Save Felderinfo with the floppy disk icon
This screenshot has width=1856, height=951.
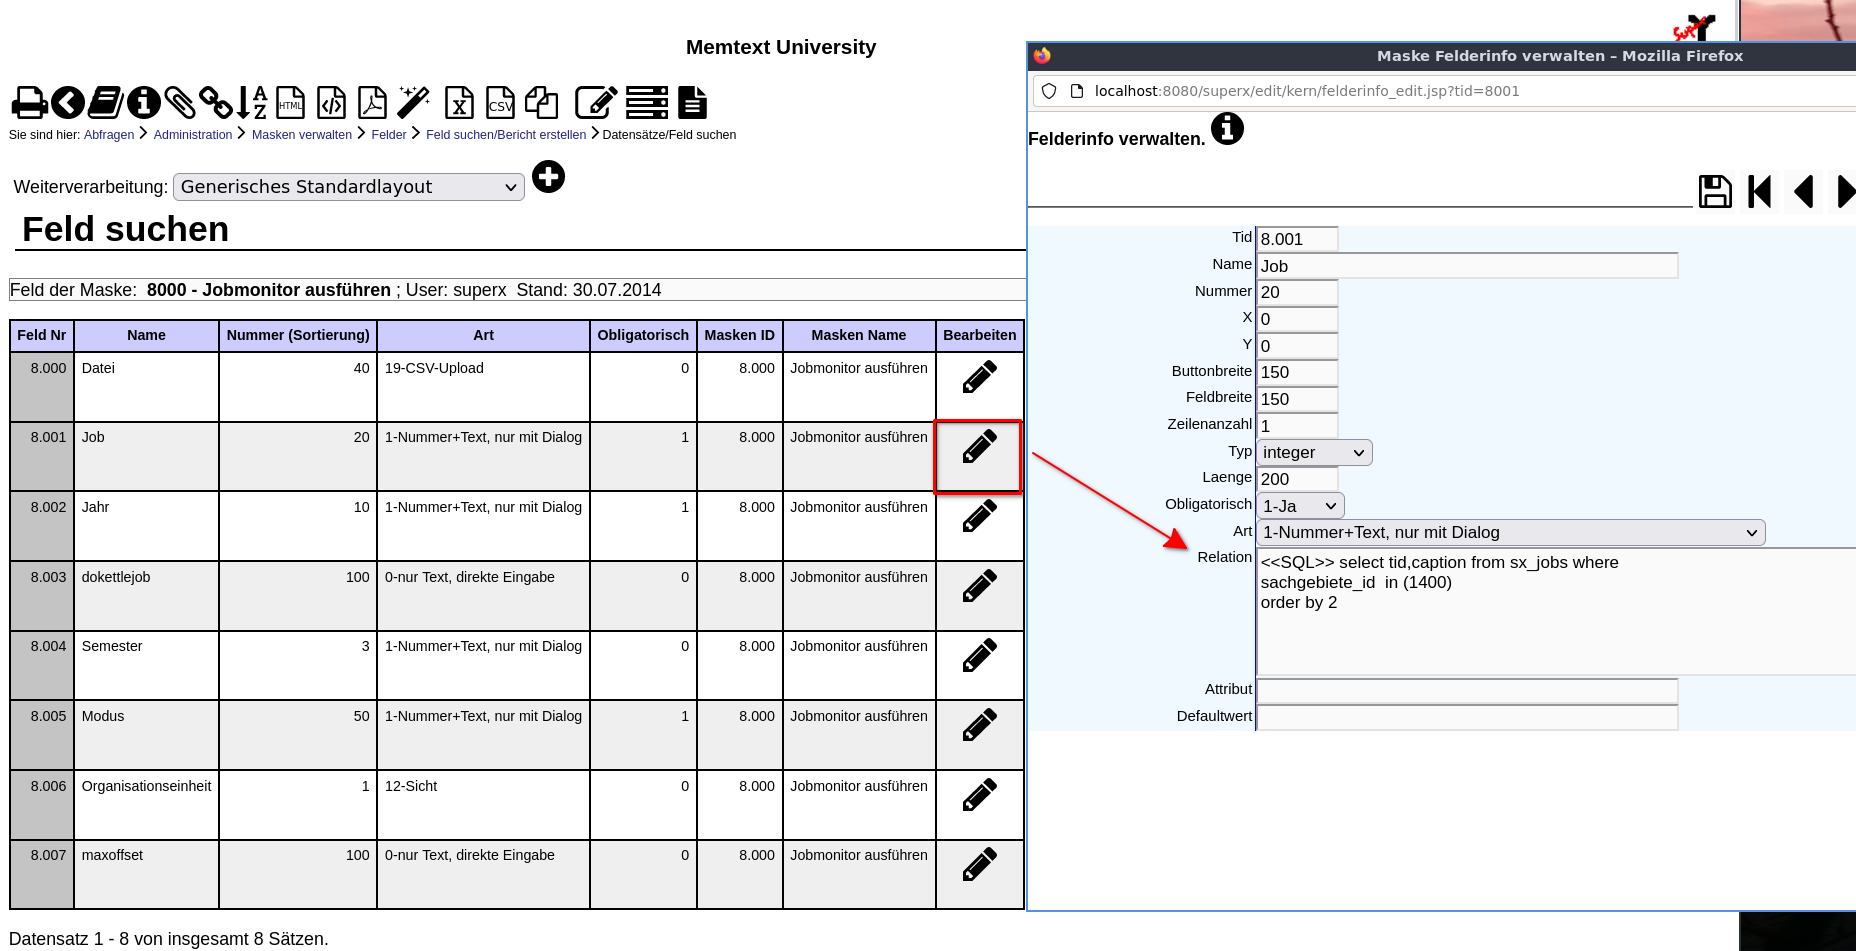click(x=1715, y=191)
